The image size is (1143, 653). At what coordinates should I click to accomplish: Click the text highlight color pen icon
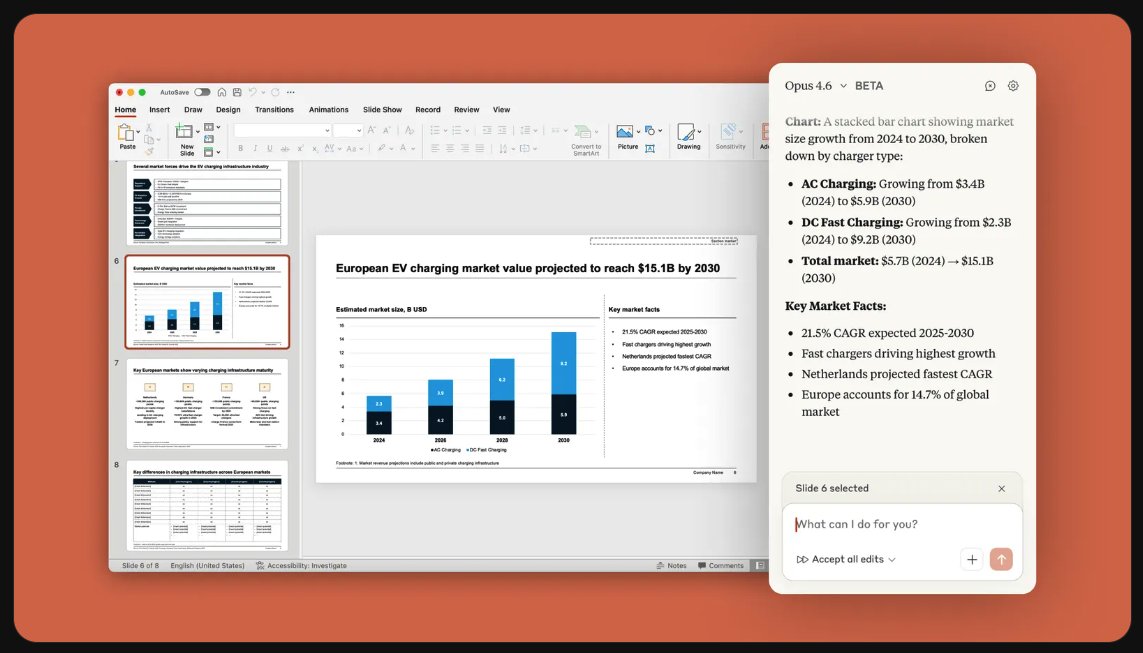(381, 148)
